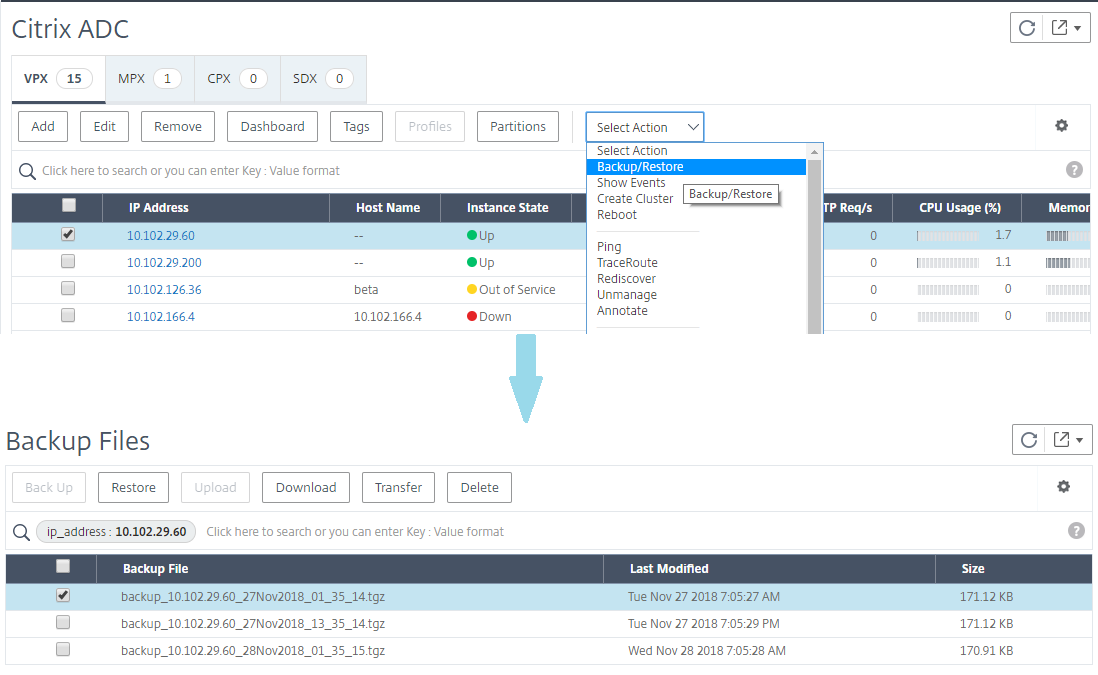Viewport: 1098px width, 675px height.
Task: Click help icon beside Citrix ADC search
Action: tap(1074, 169)
